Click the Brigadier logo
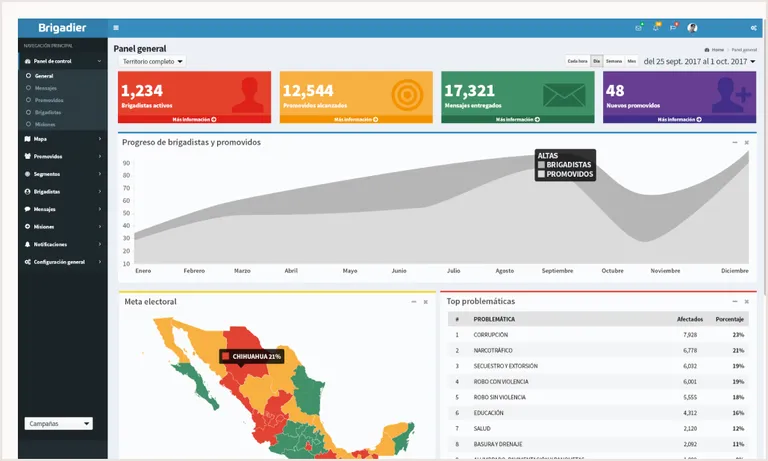The width and height of the screenshot is (768, 461). [62, 28]
